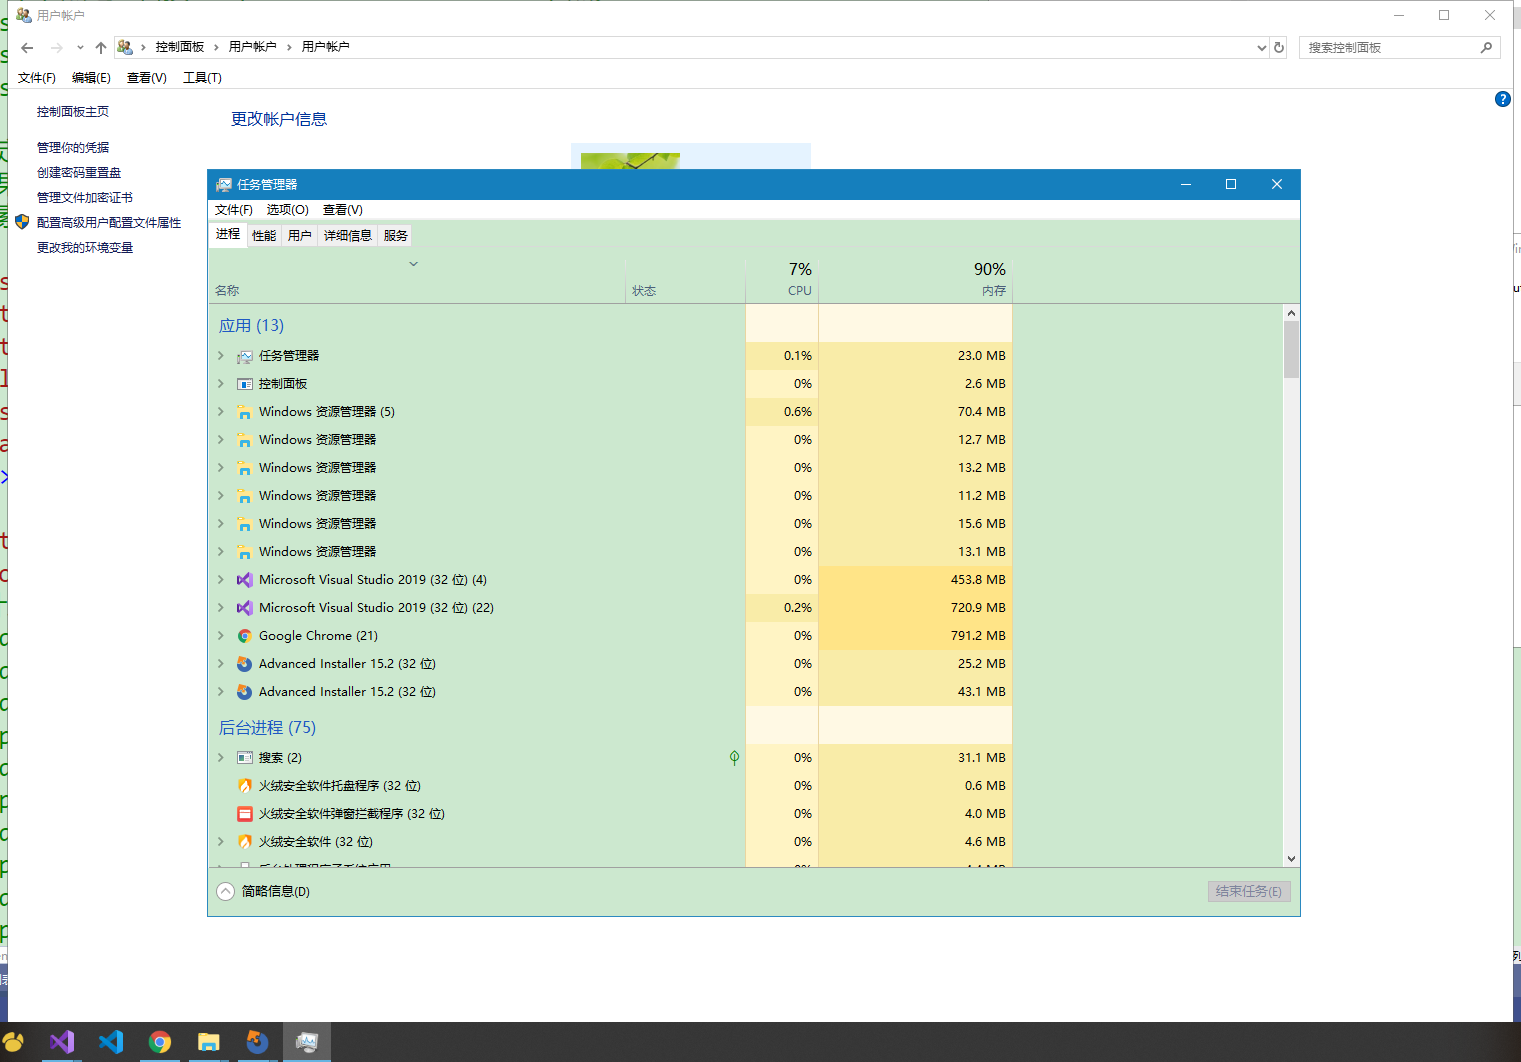Viewport: 1521px width, 1062px height.
Task: Click the Task Manager taskbar icon
Action: (307, 1042)
